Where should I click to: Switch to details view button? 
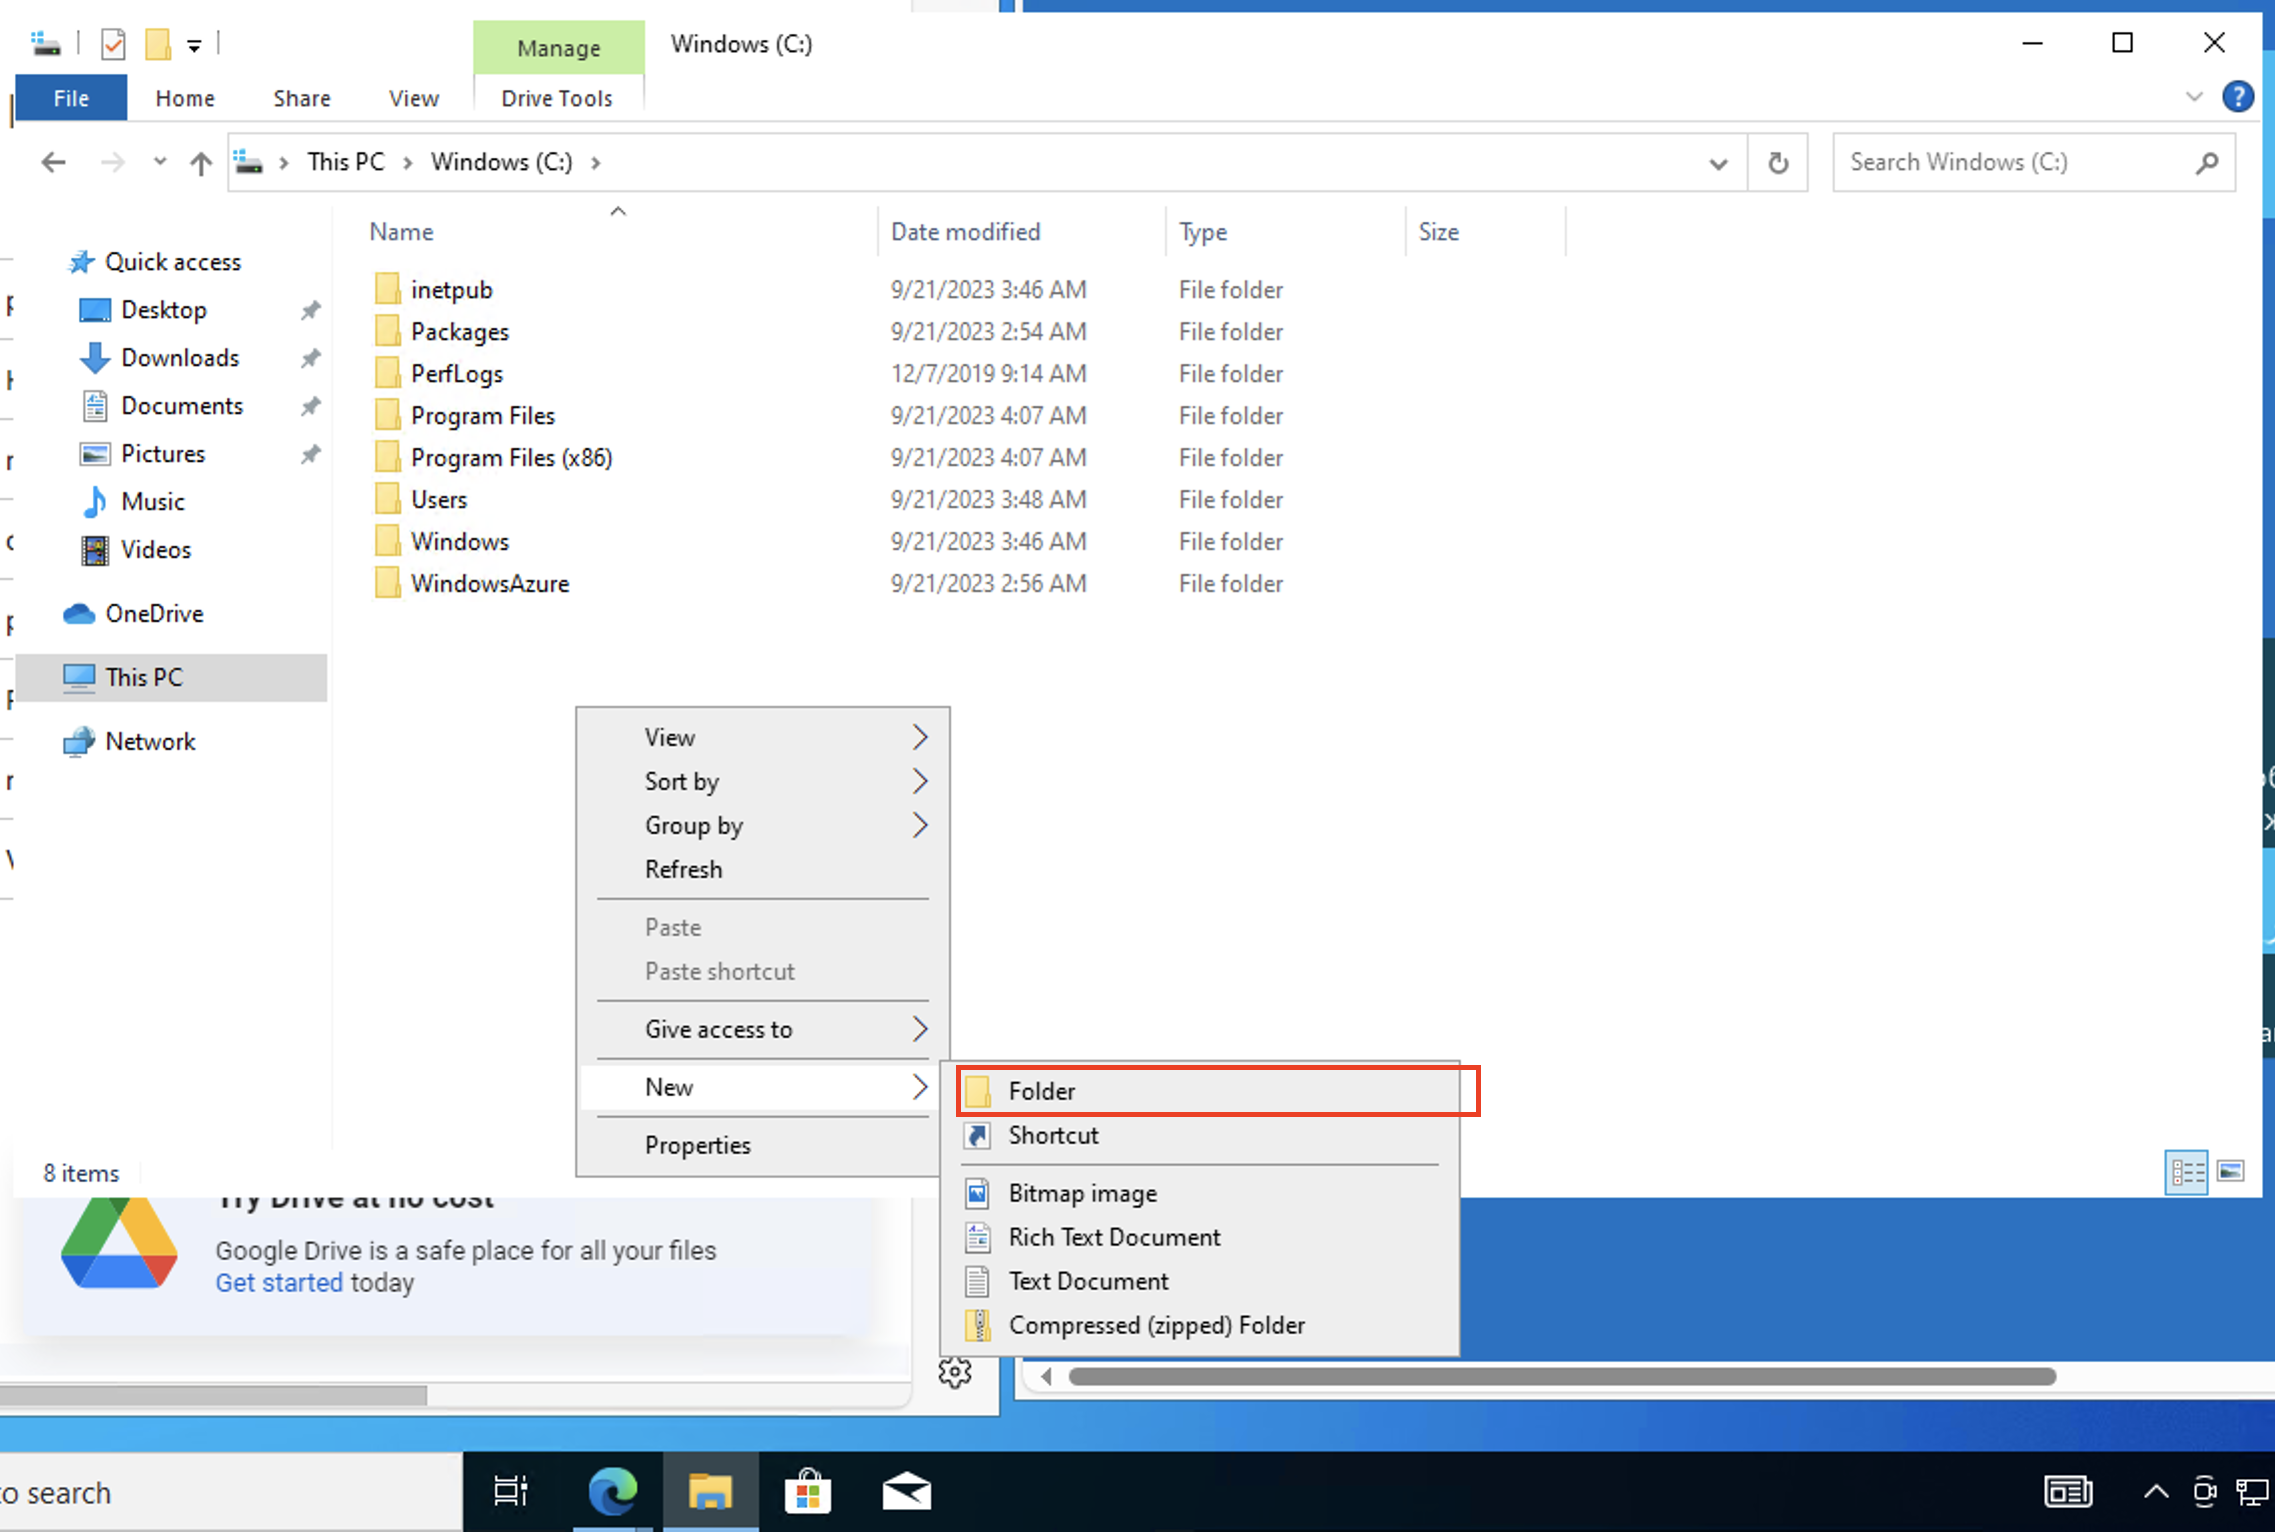coord(2186,1171)
